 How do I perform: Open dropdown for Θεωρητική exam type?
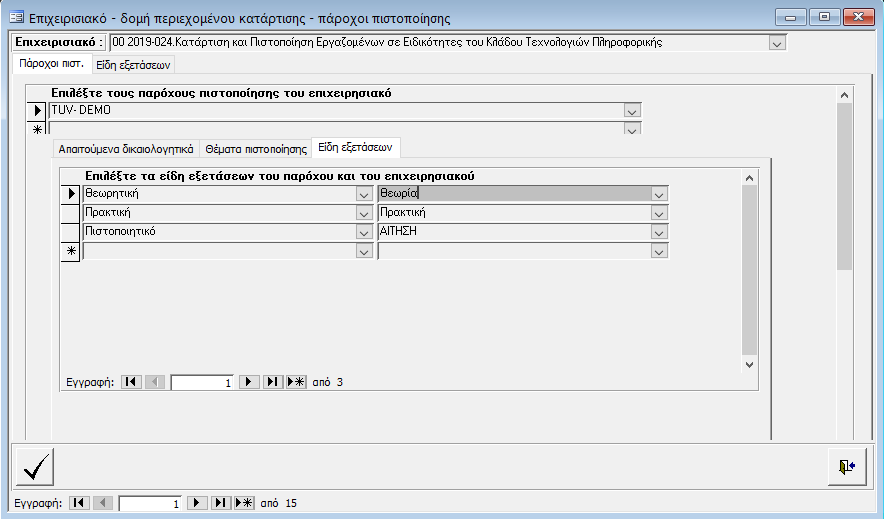364,194
